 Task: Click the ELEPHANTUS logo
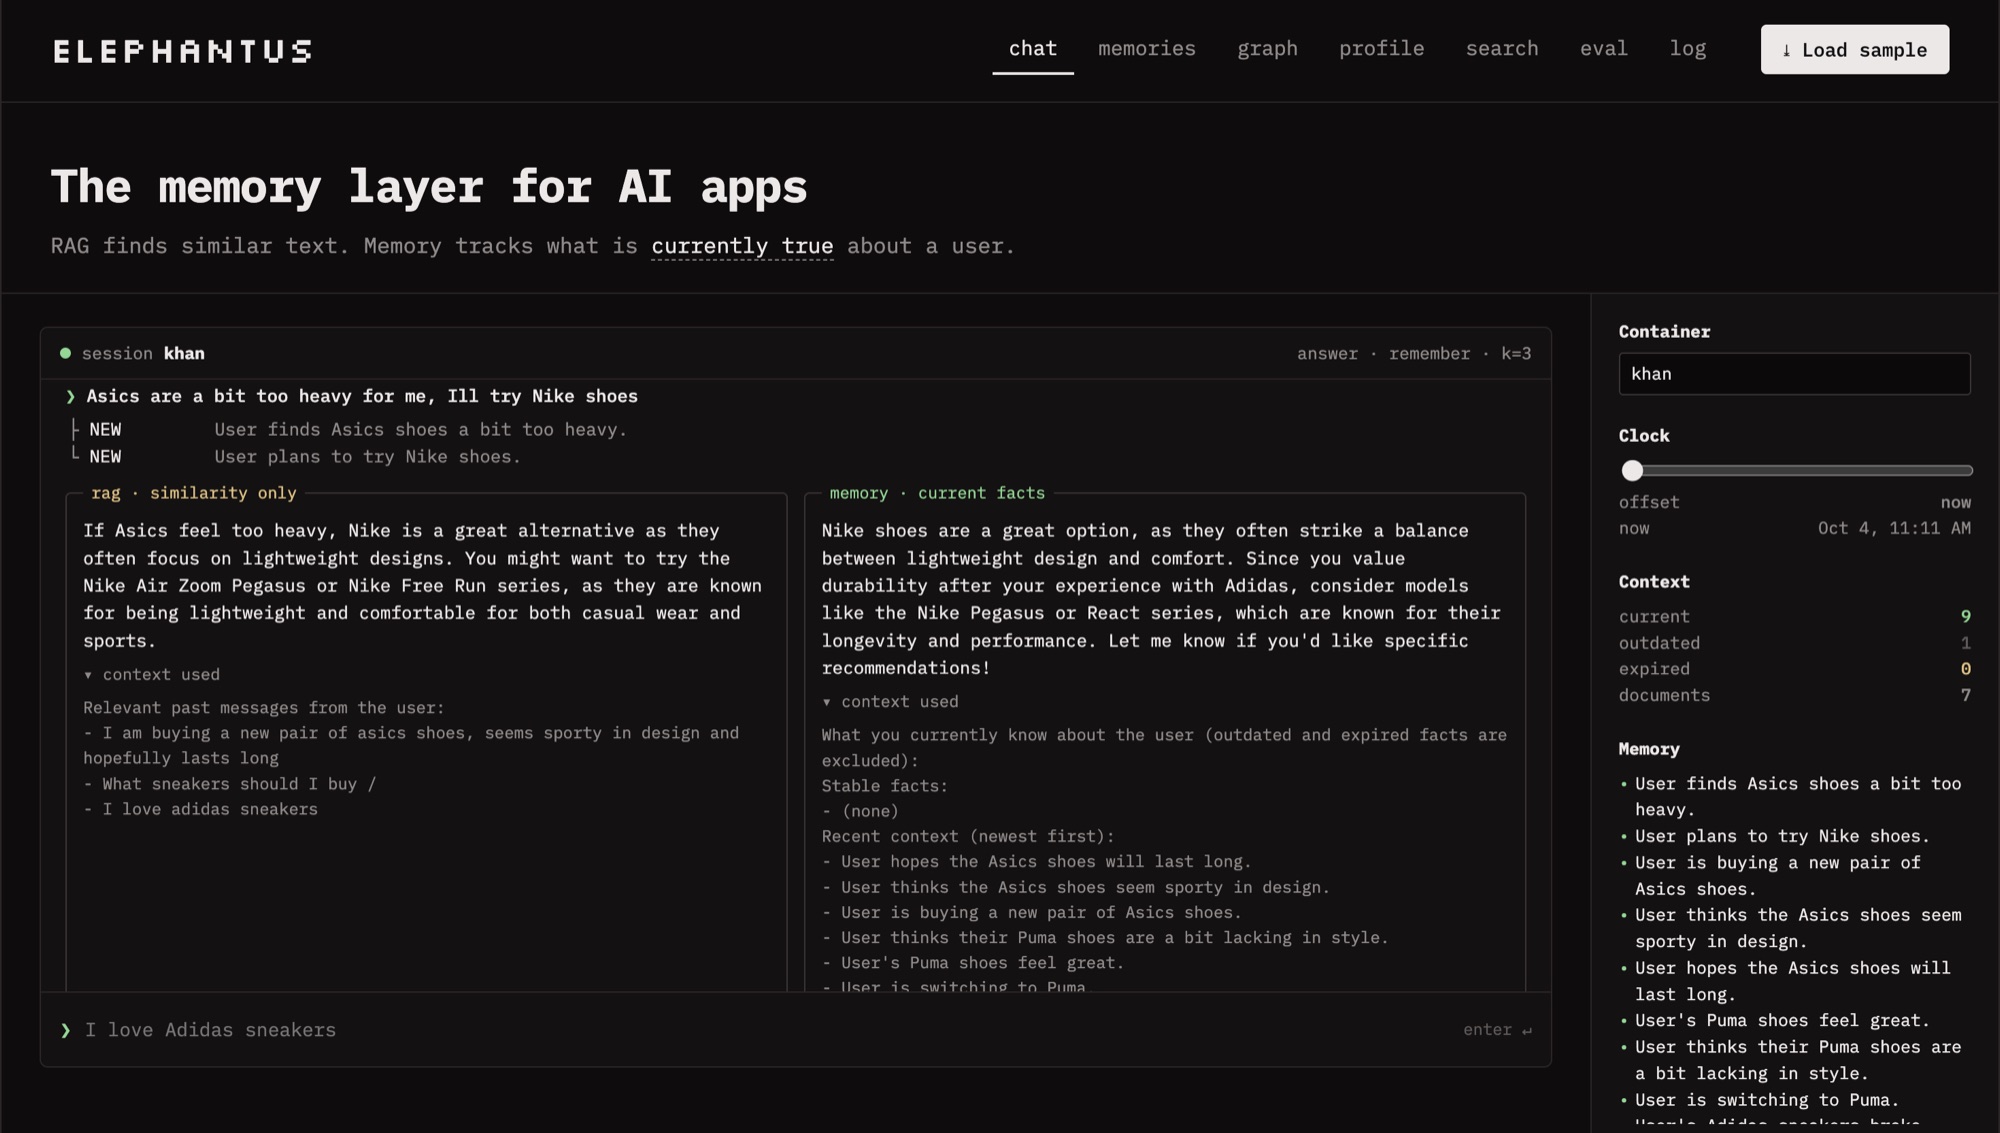pos(182,51)
